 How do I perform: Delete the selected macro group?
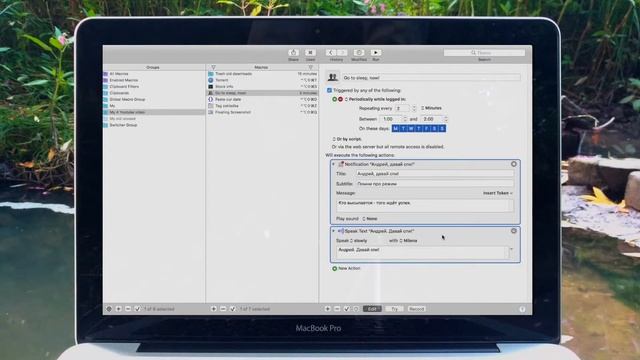(x=128, y=309)
